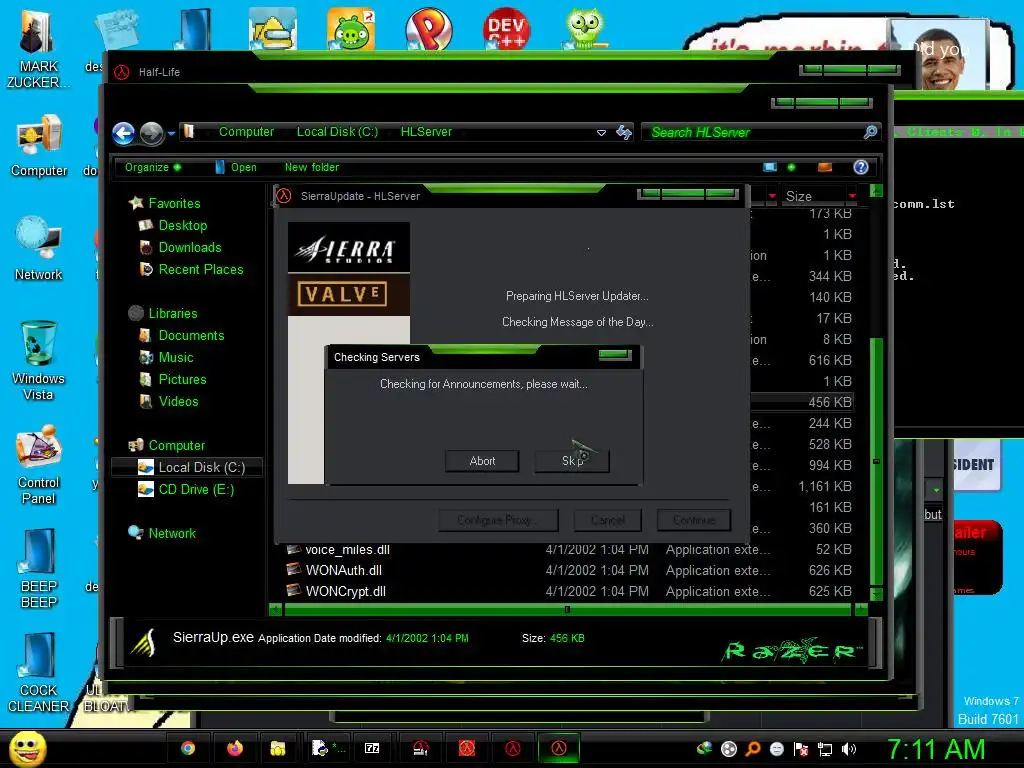Open the view options dropdown dot
This screenshot has width=1024, height=768.
(x=792, y=167)
